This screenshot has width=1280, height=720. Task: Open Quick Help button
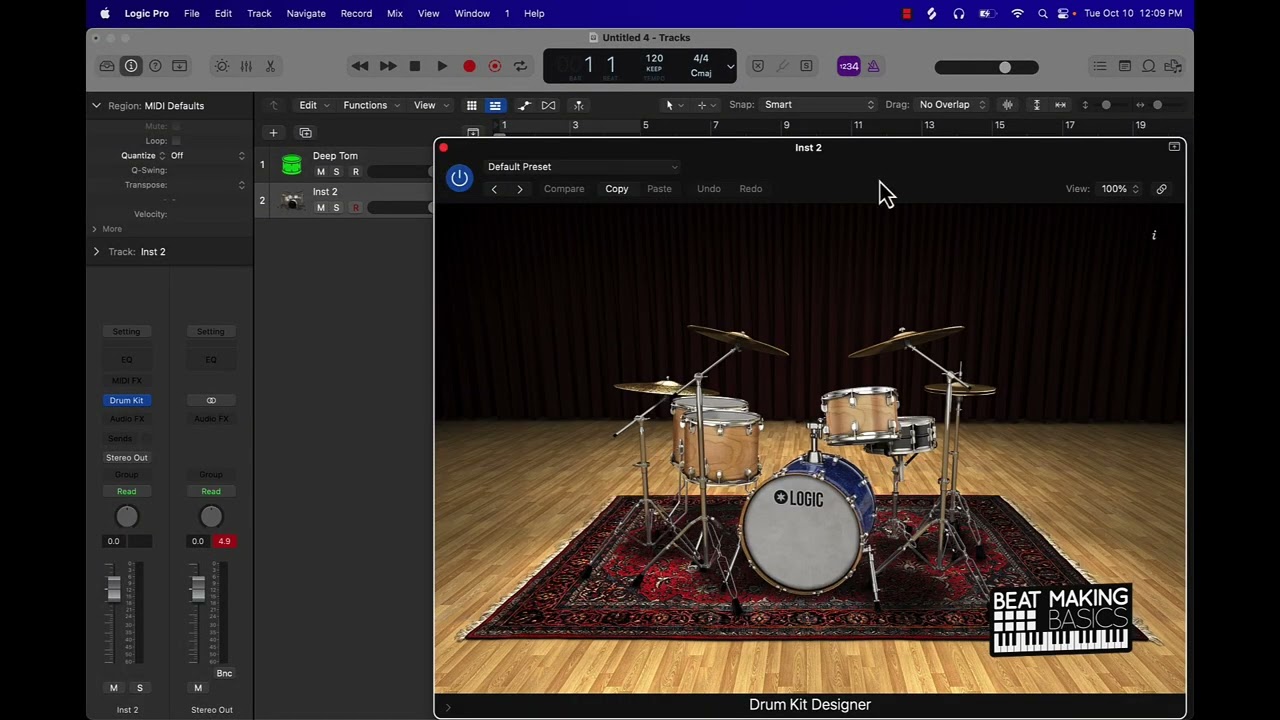tap(155, 66)
